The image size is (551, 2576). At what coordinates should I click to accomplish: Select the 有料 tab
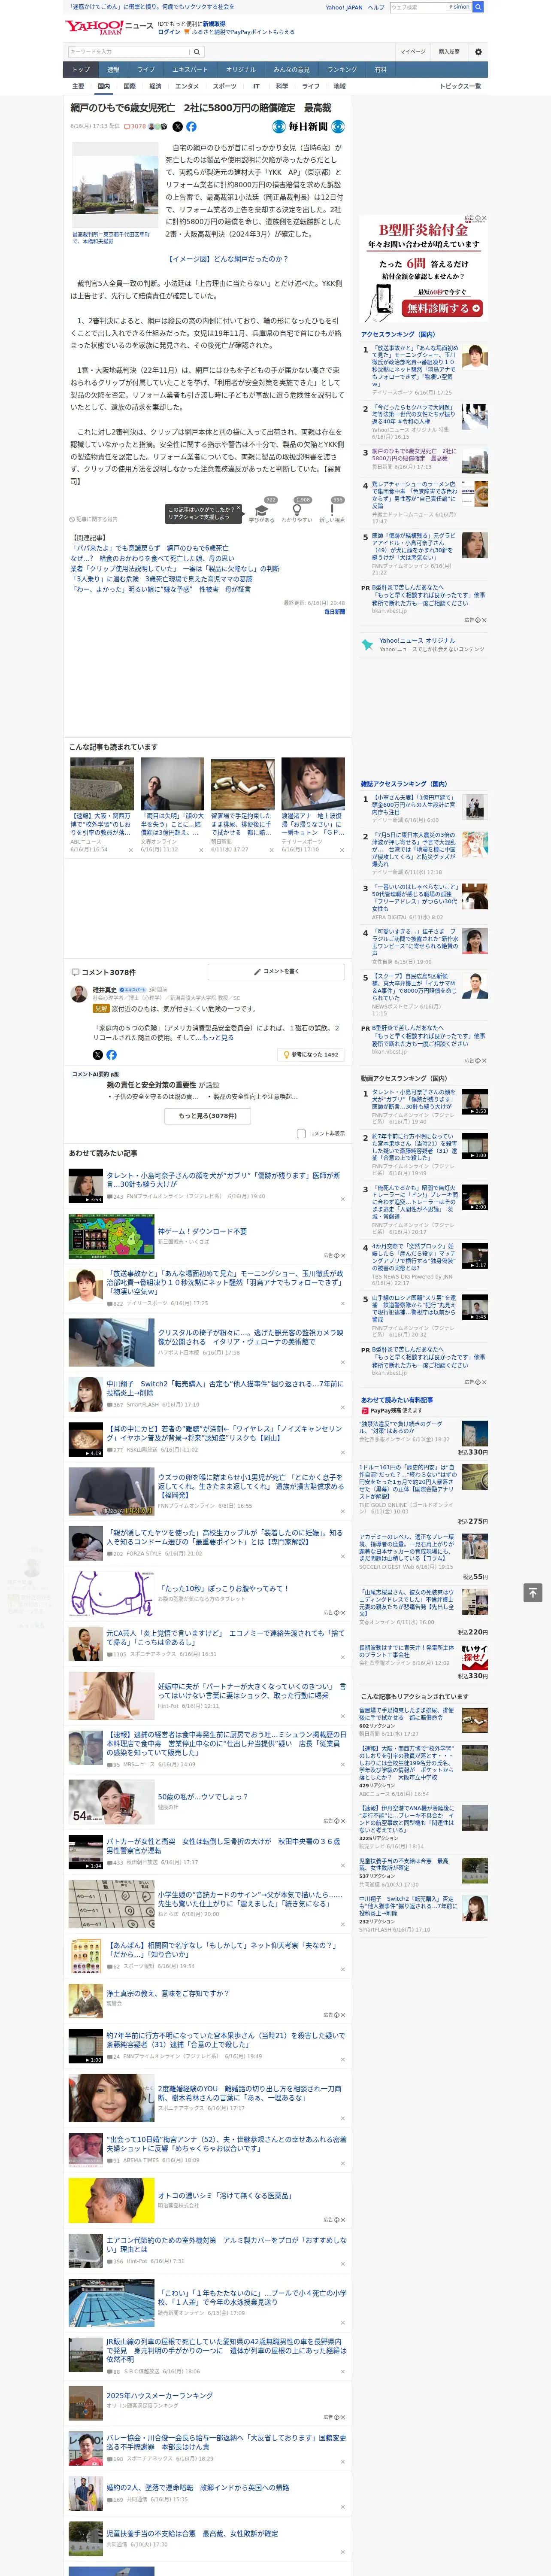(x=380, y=70)
